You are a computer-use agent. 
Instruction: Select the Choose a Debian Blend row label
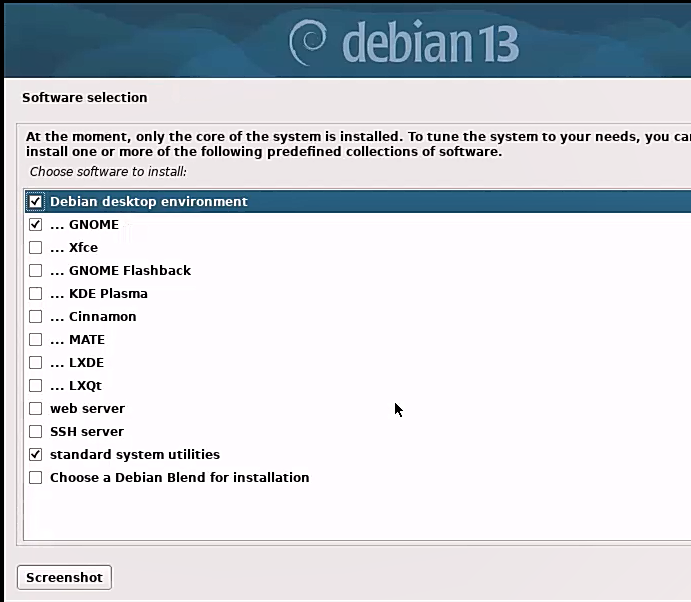coord(179,478)
